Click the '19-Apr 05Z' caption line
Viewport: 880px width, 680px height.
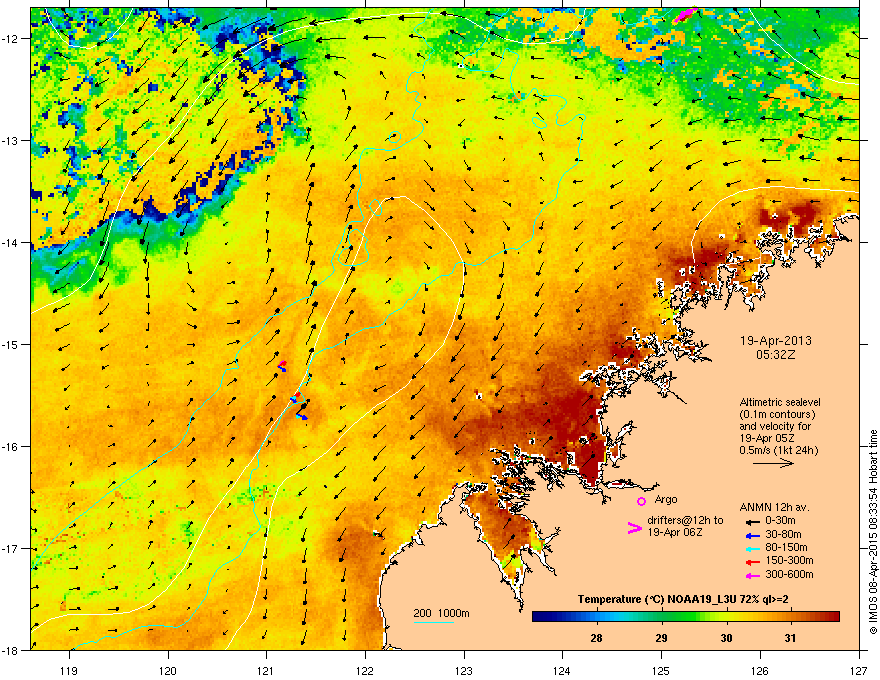click(x=766, y=438)
